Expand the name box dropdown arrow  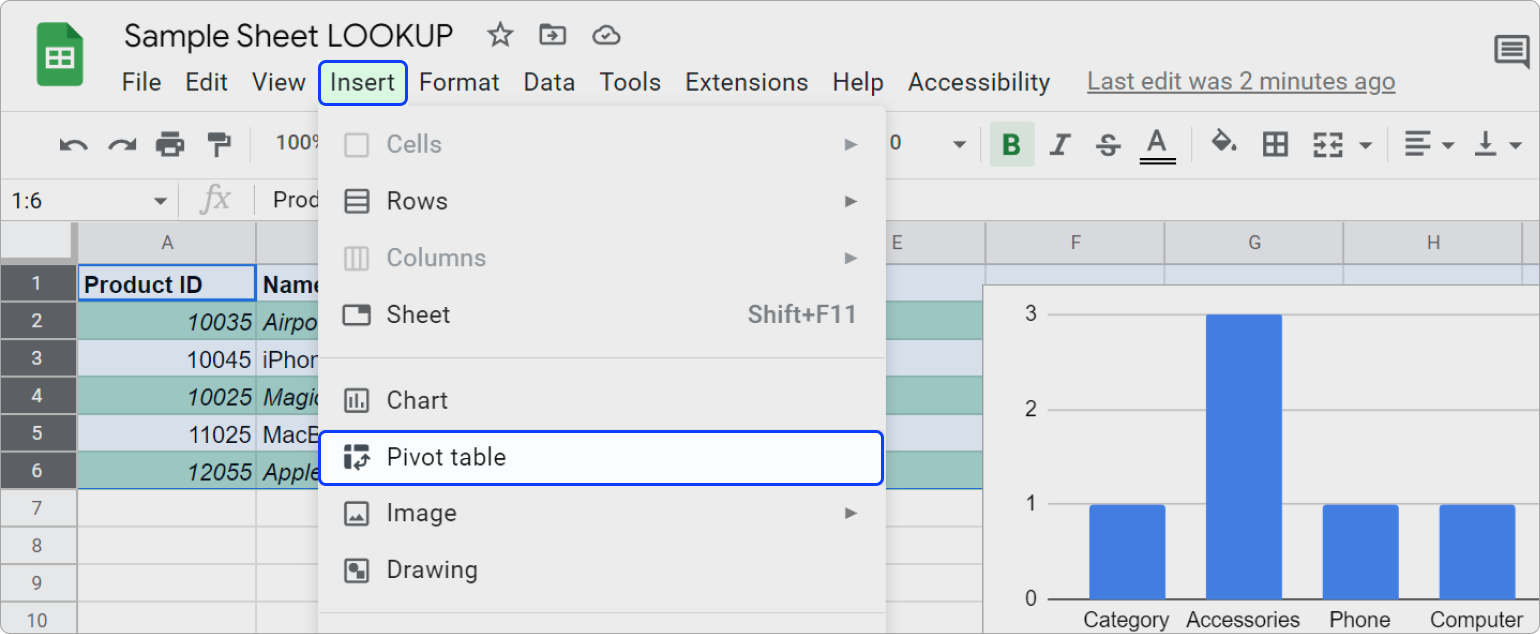pos(160,201)
